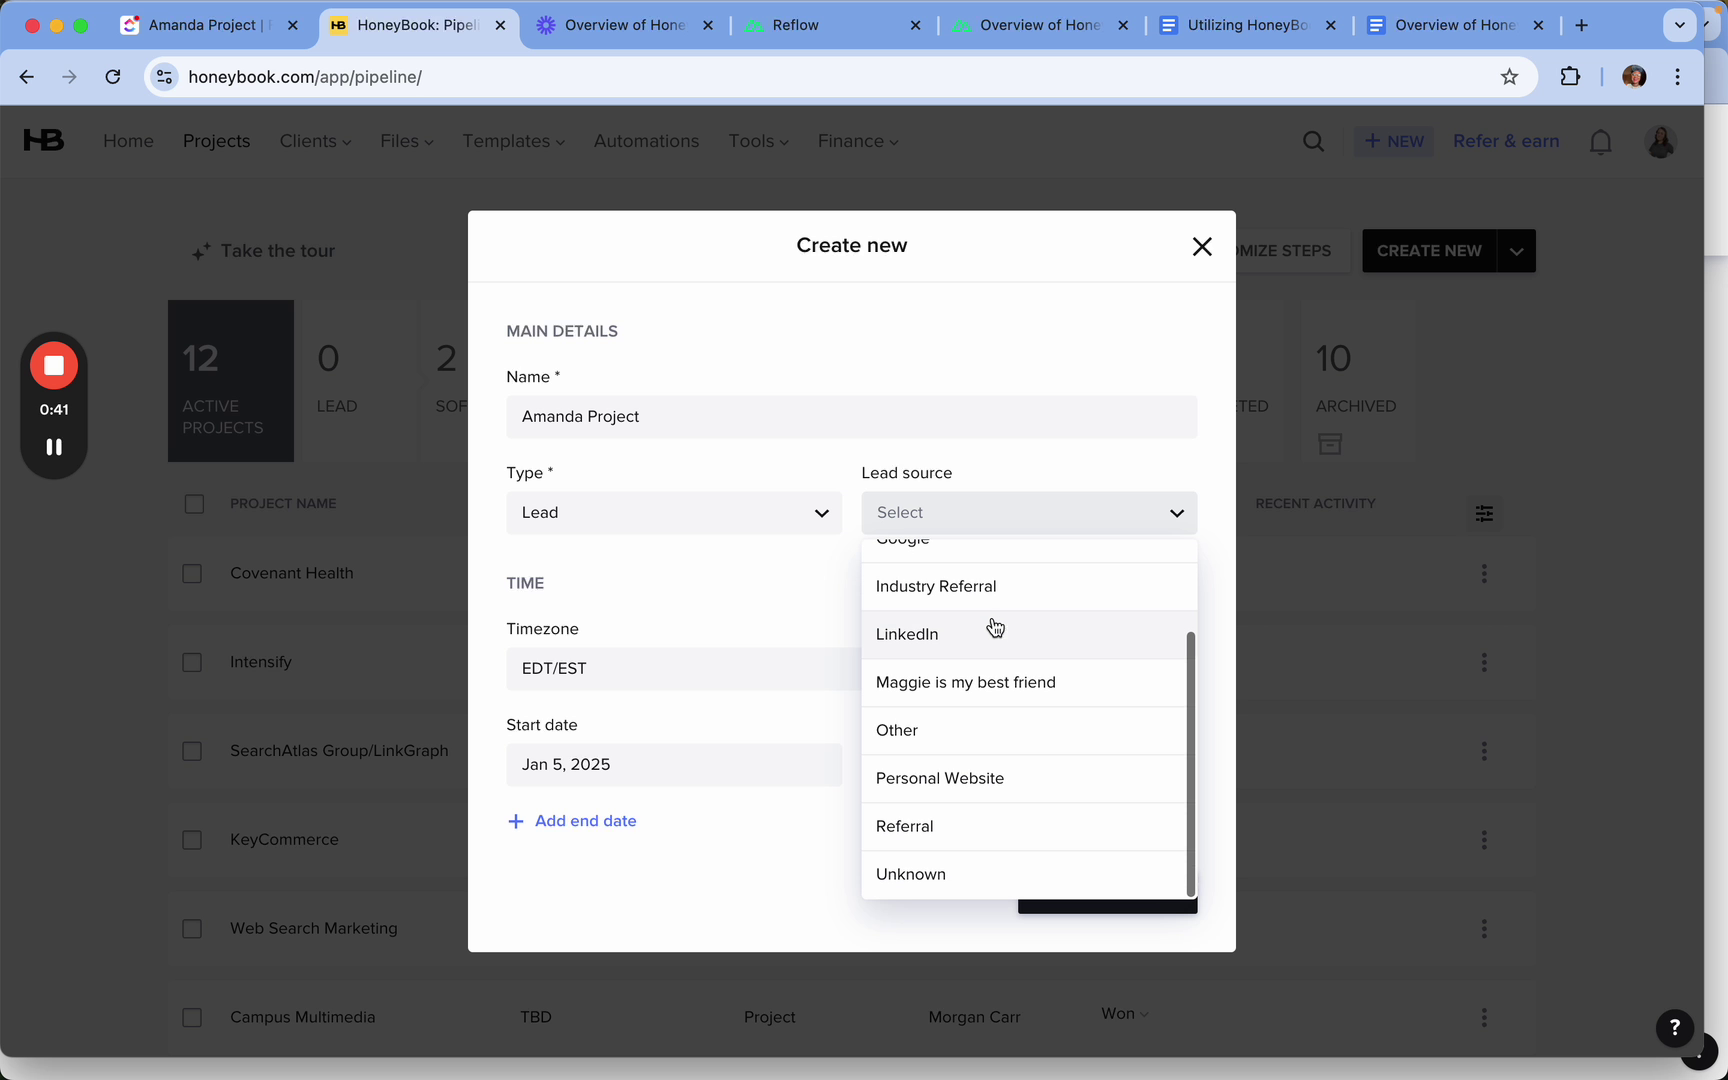Switch to Utilizing HoneyBook docs tab
Image resolution: width=1728 pixels, height=1080 pixels.
[1248, 25]
